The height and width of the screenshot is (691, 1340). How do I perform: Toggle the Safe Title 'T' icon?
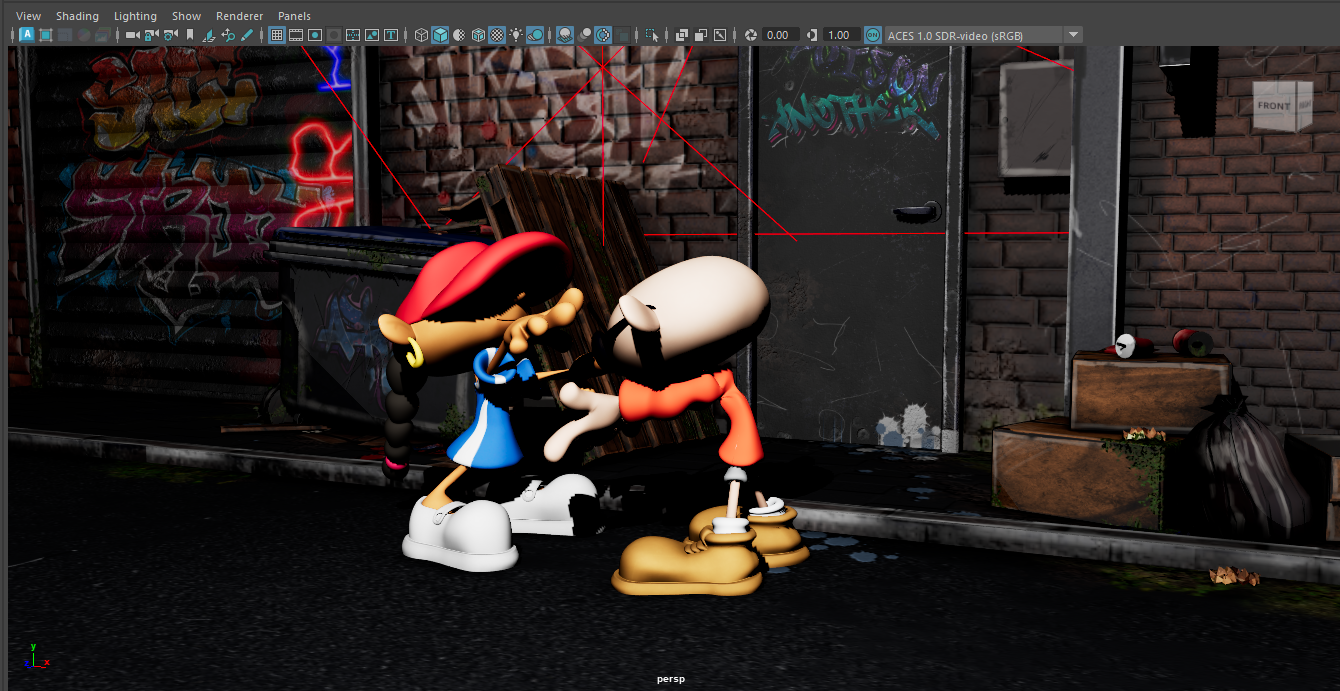[x=391, y=35]
